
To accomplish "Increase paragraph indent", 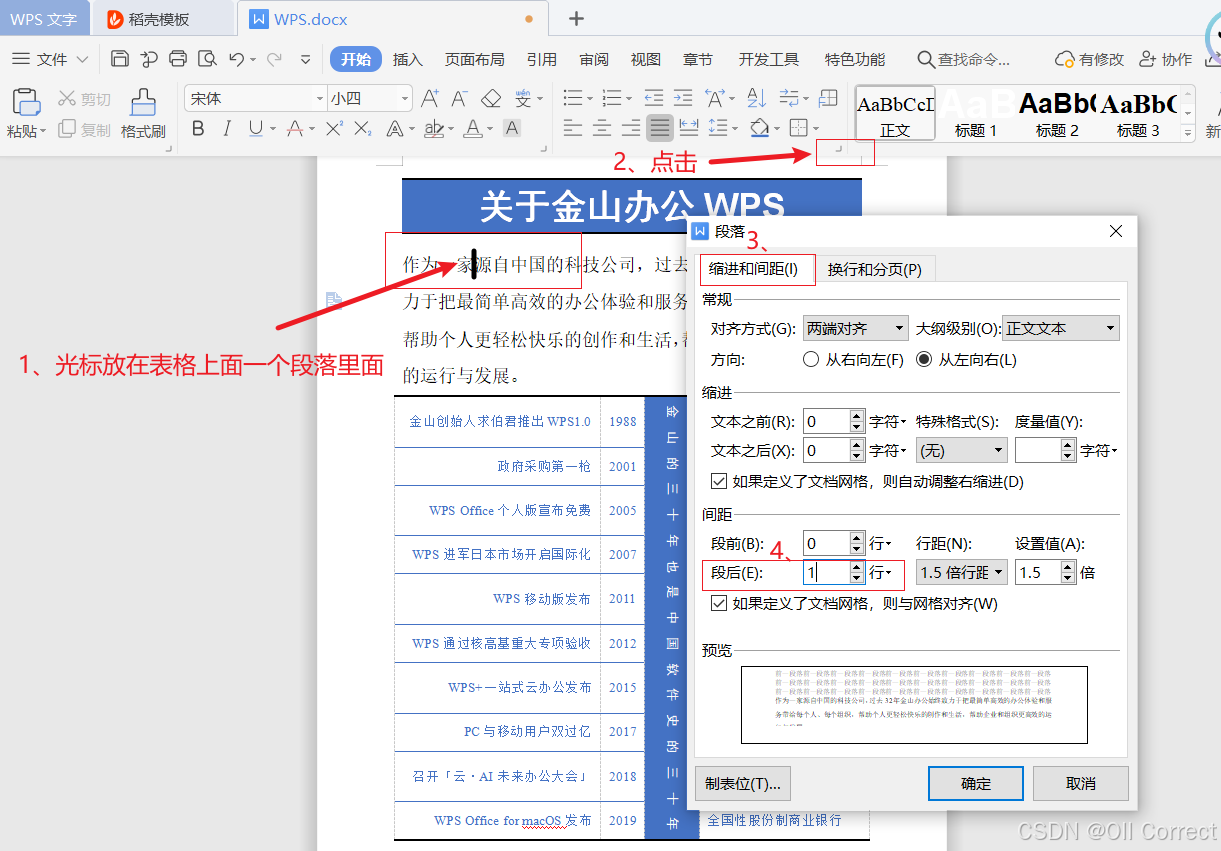I will coord(683,98).
